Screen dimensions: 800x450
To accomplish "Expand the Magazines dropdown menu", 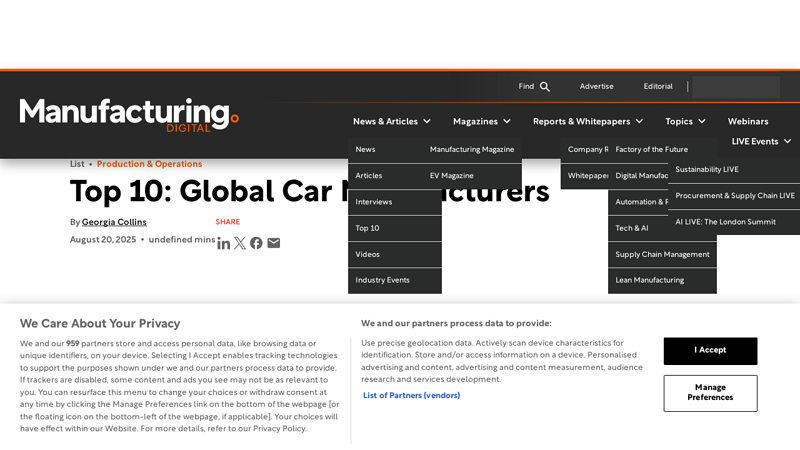I will tap(482, 121).
